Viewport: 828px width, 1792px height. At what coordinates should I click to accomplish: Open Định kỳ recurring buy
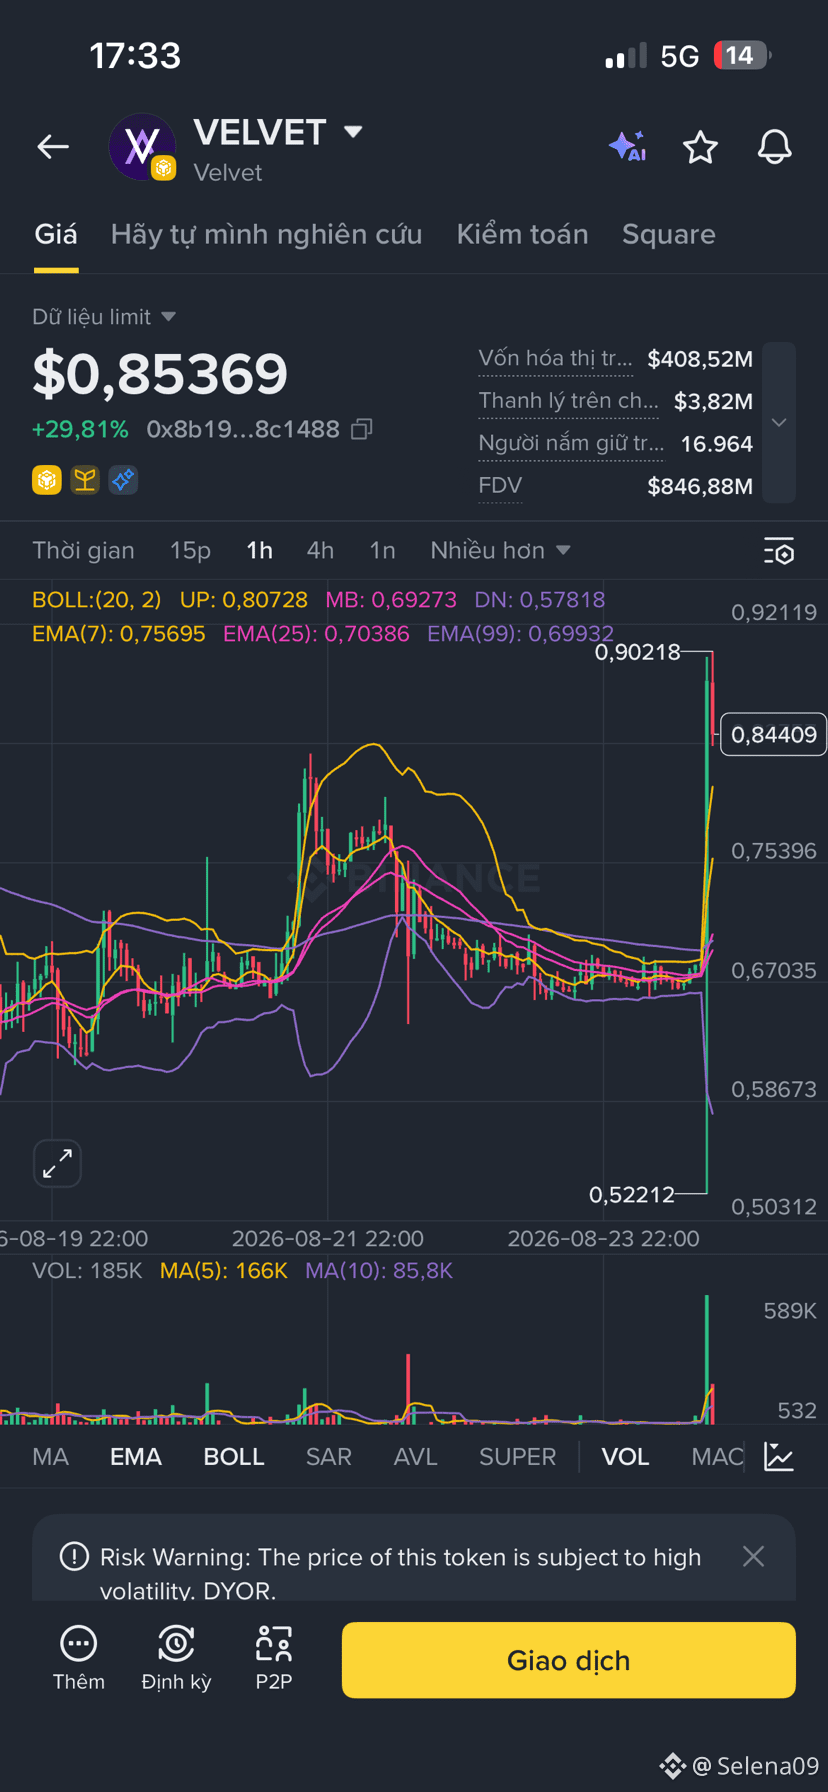point(176,1659)
